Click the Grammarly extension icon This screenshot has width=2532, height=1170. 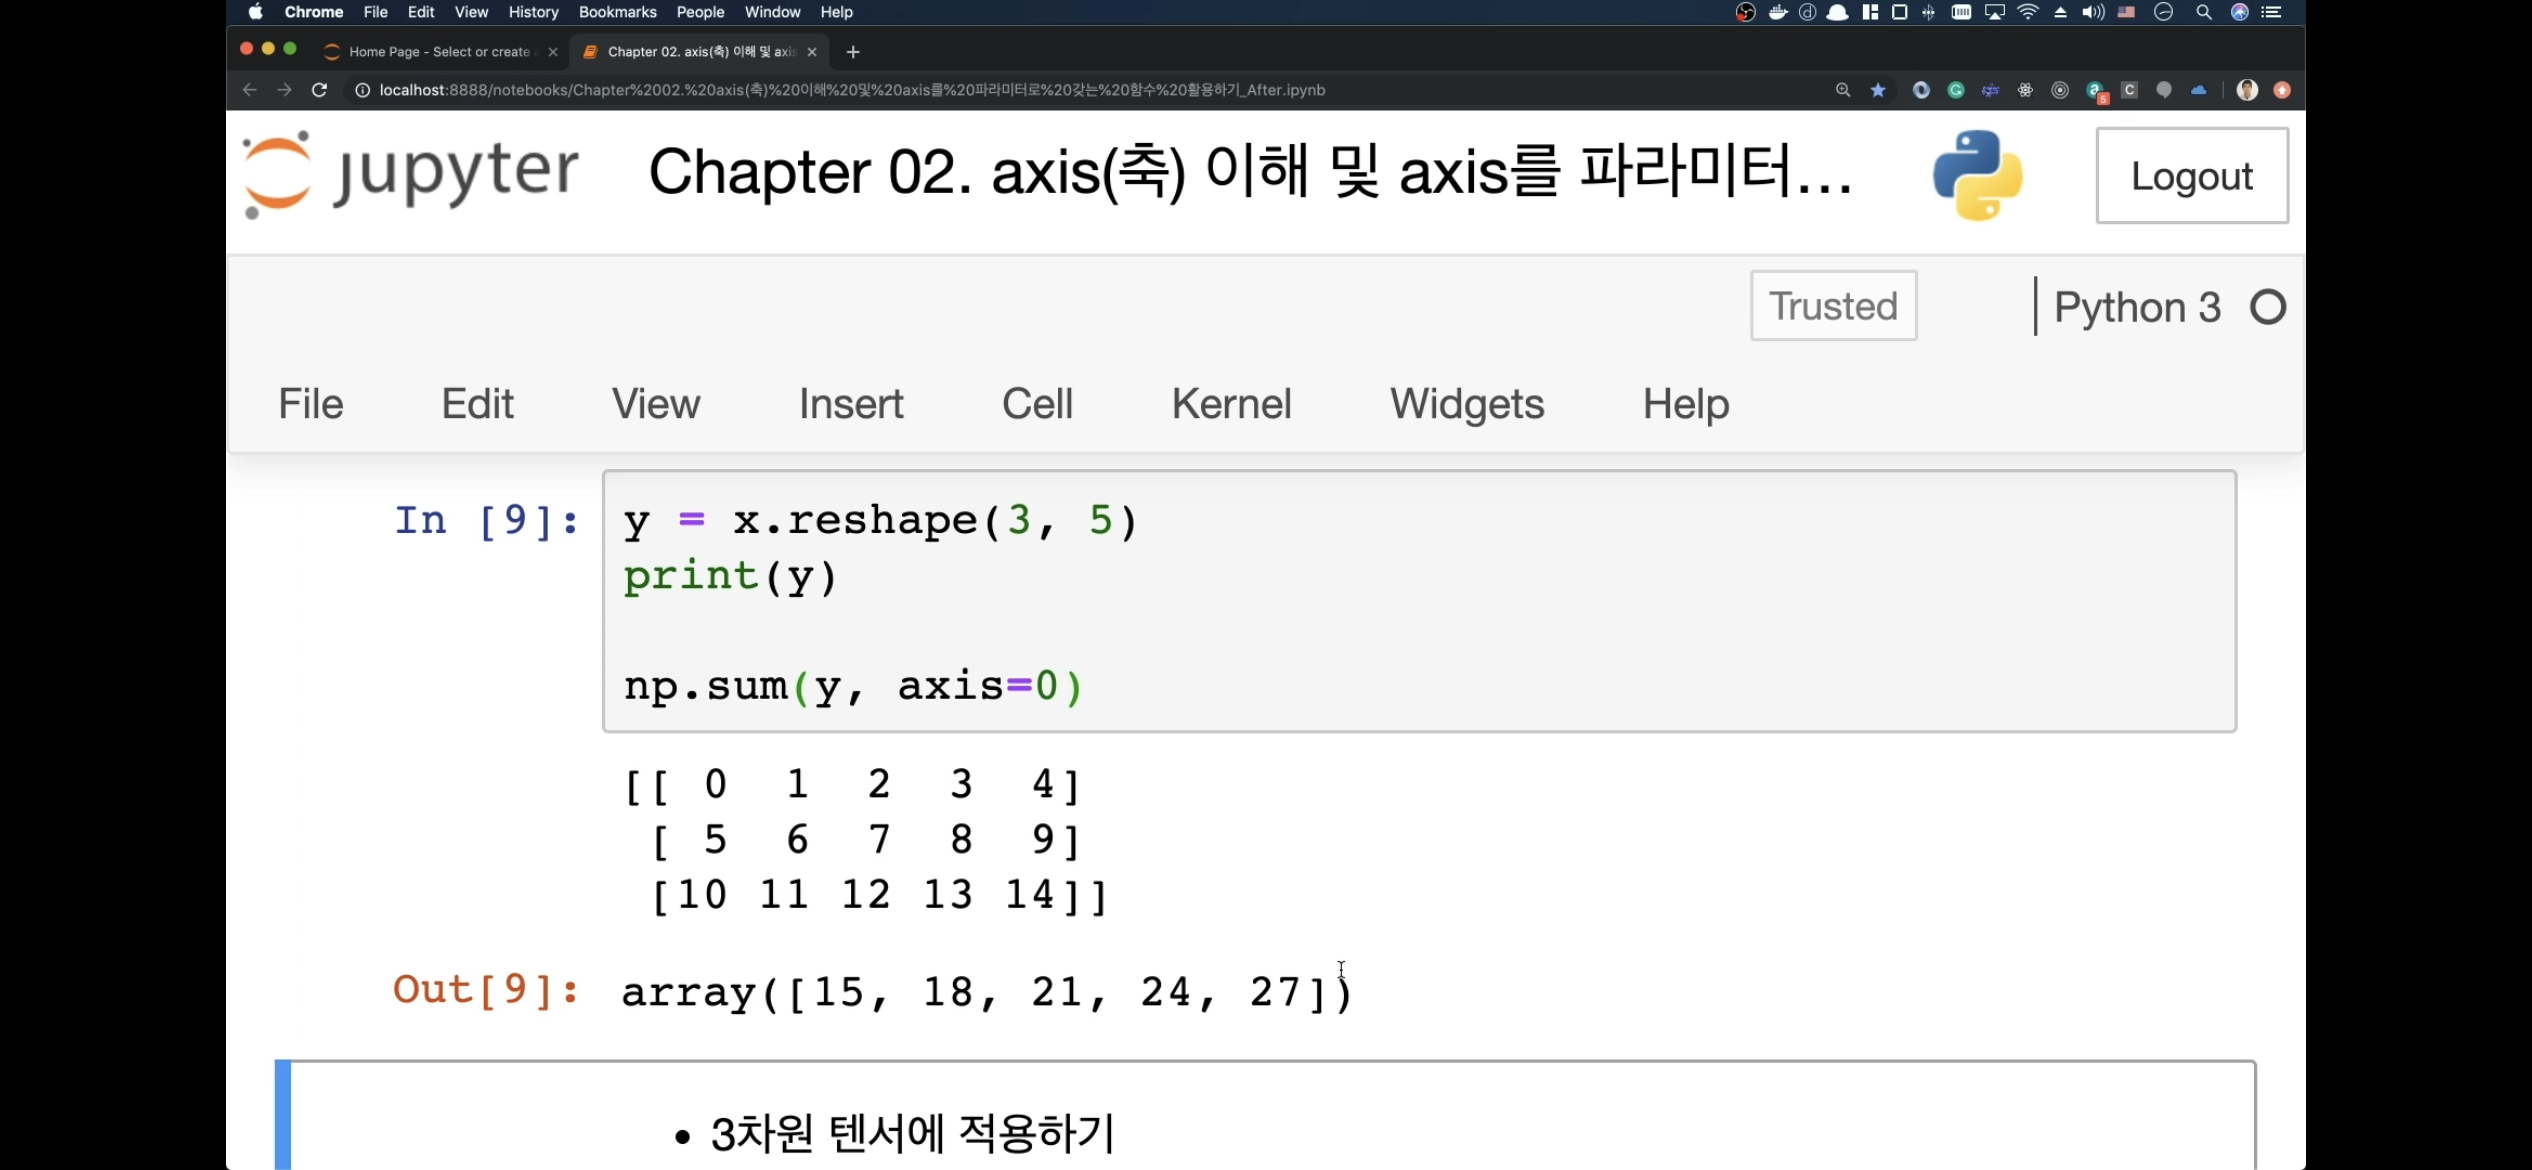(x=1956, y=90)
